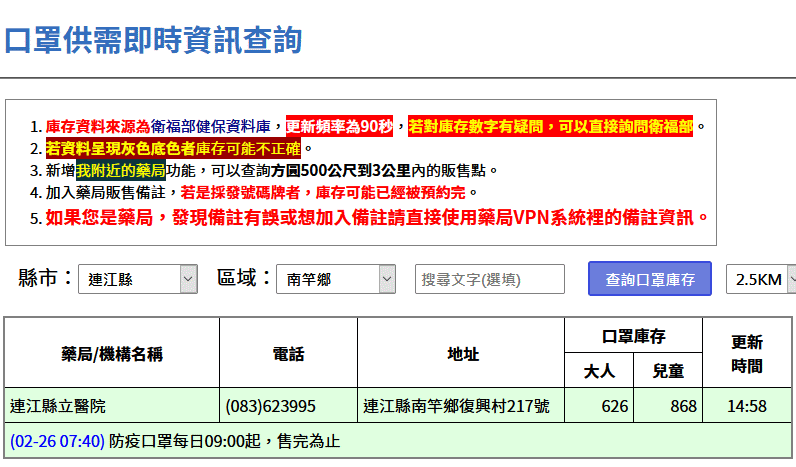This screenshot has width=796, height=467.
Task: Click the note 防疫口罩每日09:00起，售完為止
Action: pos(224,441)
